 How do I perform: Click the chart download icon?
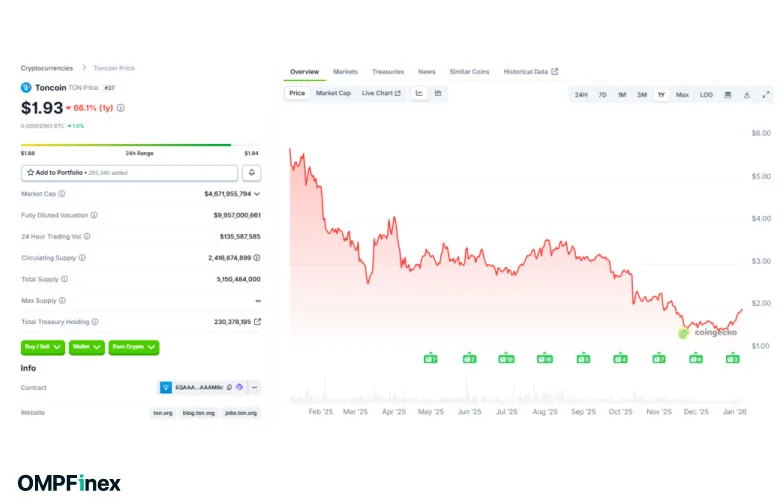pos(748,95)
